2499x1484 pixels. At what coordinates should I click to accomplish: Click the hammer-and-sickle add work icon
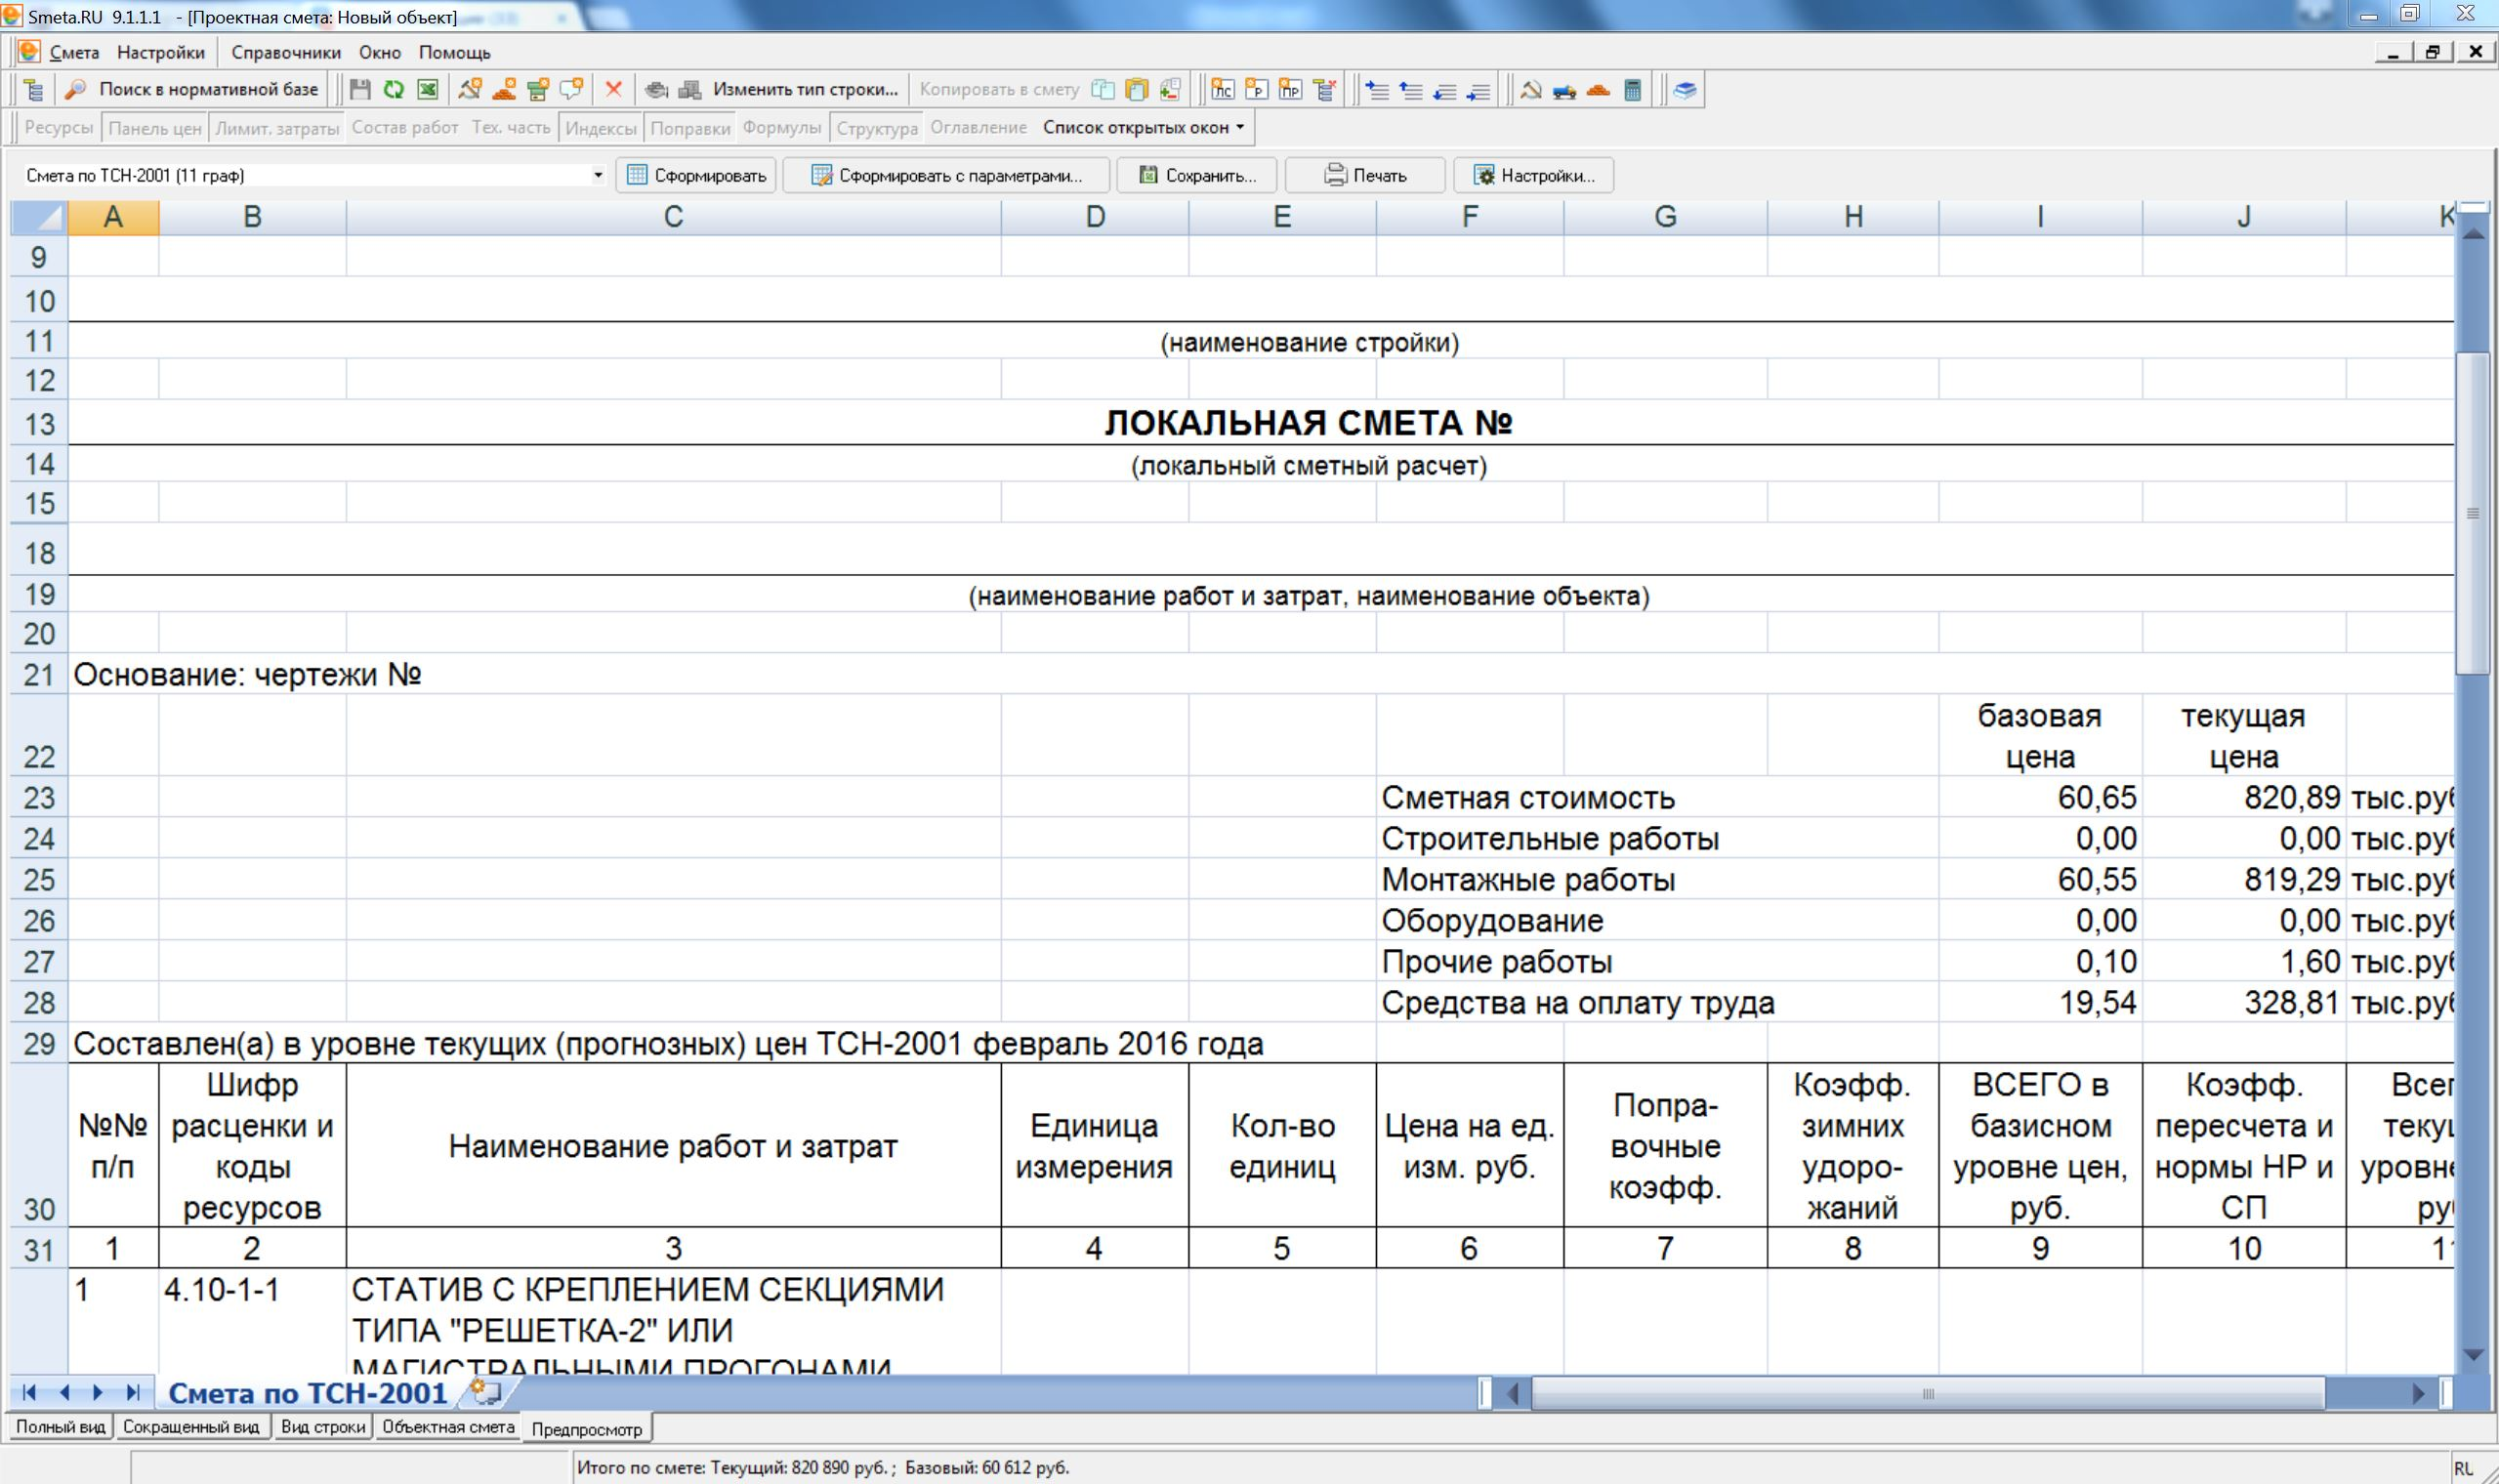click(x=470, y=90)
